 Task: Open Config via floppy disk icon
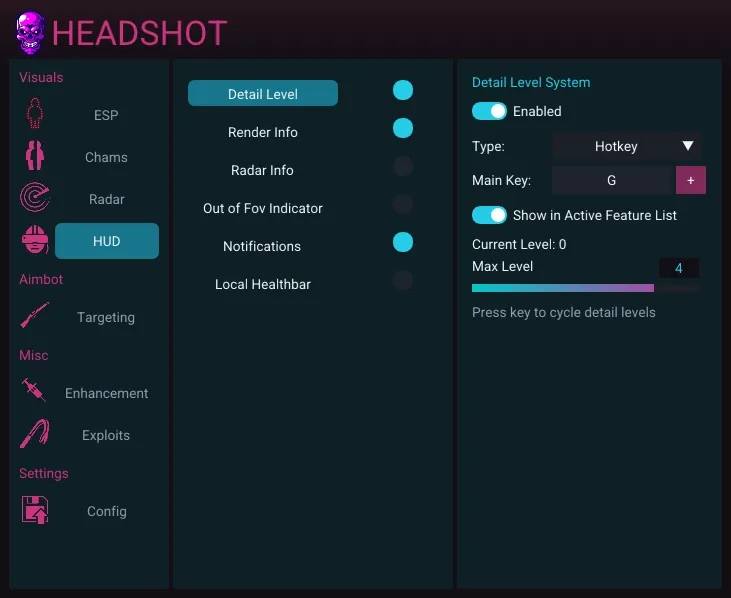pyautogui.click(x=35, y=510)
